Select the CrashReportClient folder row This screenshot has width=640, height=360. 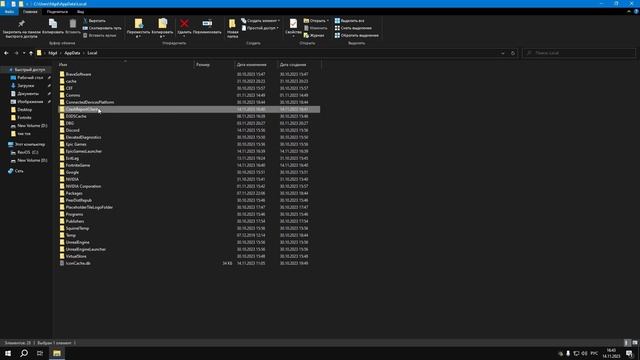point(189,109)
